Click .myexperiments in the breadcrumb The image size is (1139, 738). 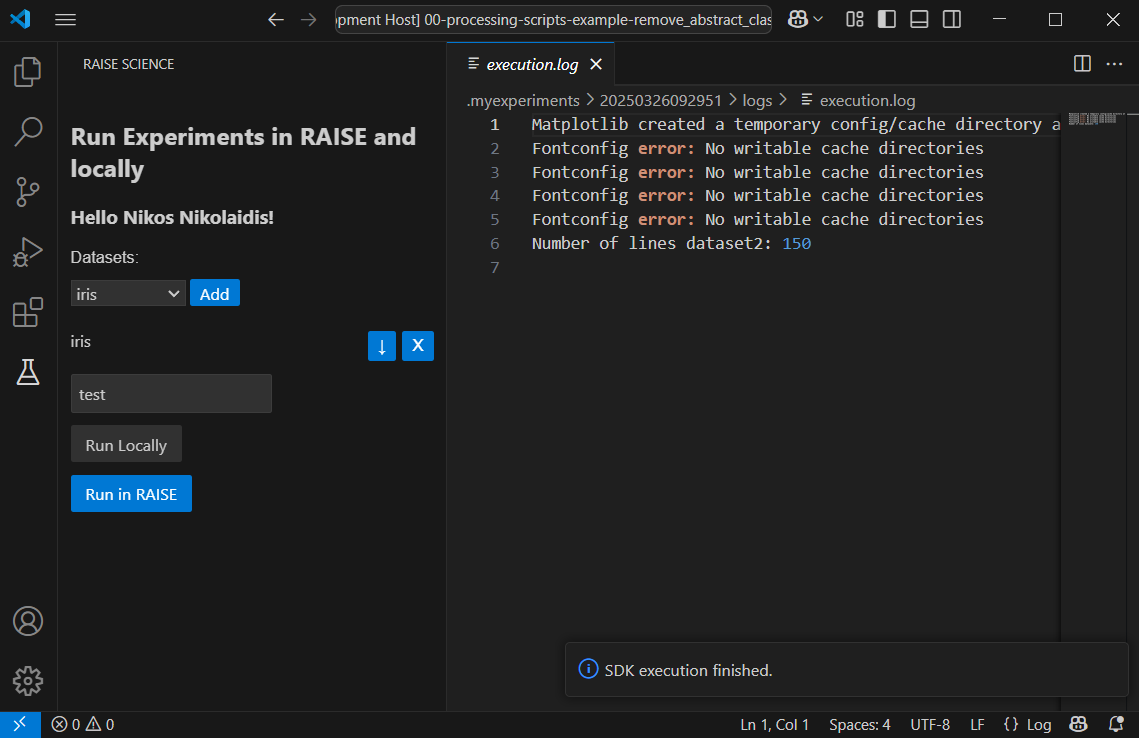click(523, 100)
